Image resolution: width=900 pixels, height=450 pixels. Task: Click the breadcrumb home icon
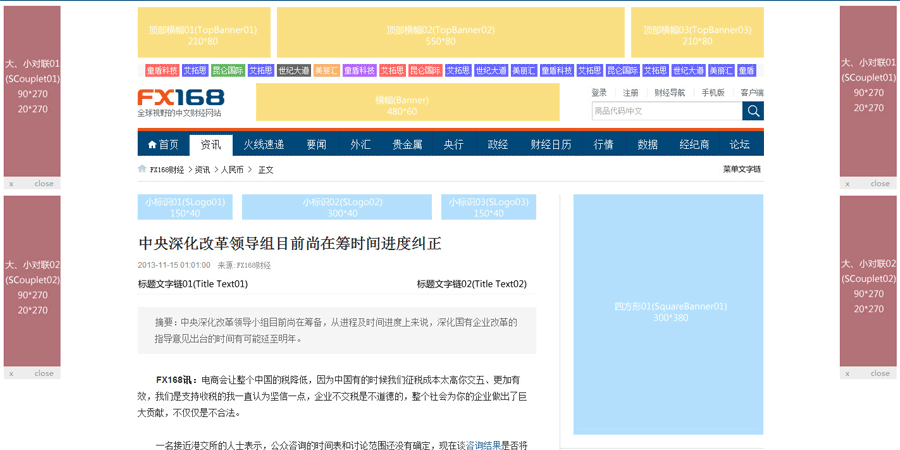pos(142,169)
